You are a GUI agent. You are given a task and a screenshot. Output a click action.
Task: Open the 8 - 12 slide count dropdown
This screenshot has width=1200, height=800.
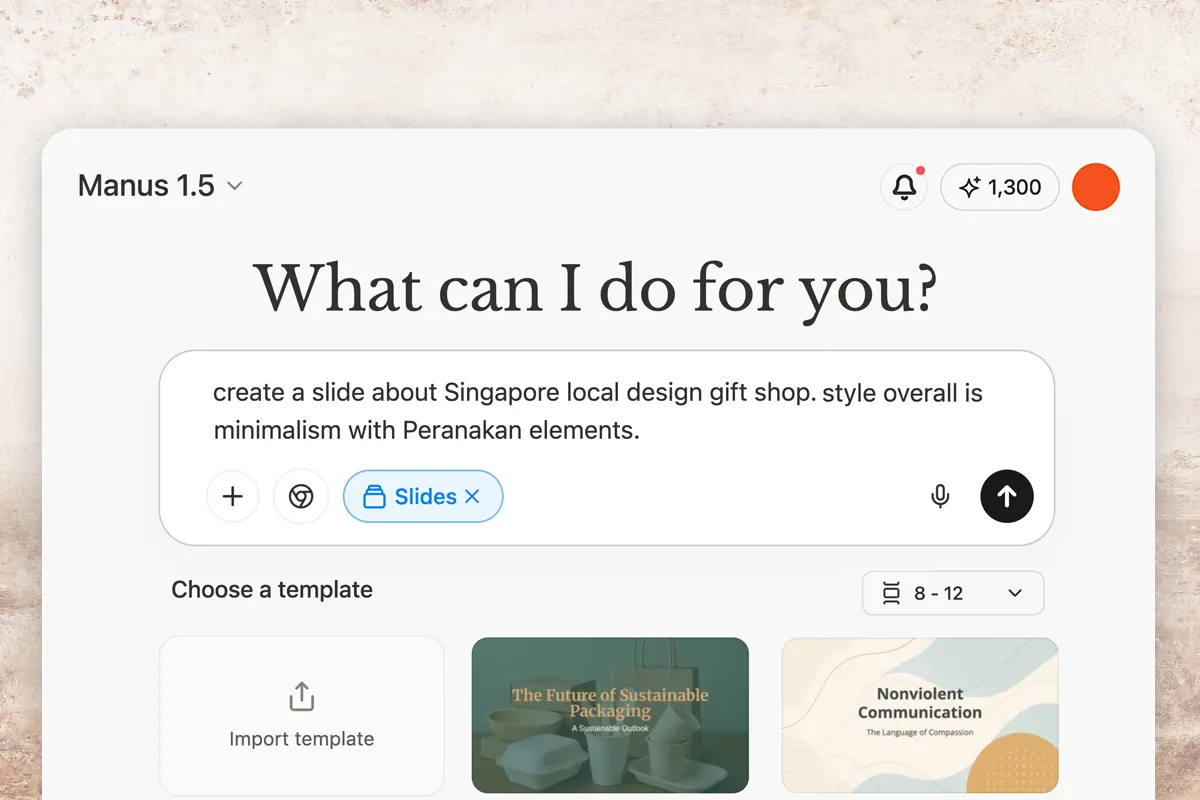pyautogui.click(x=1014, y=593)
